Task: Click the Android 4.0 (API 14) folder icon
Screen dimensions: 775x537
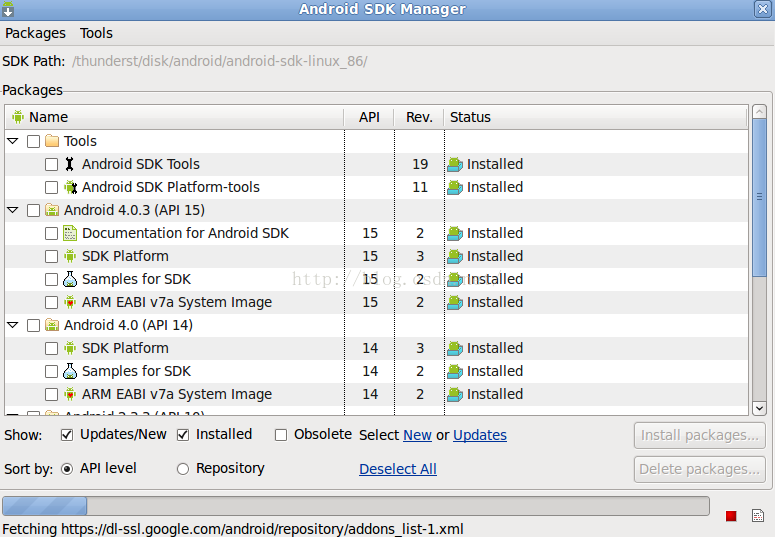Action: [x=52, y=325]
